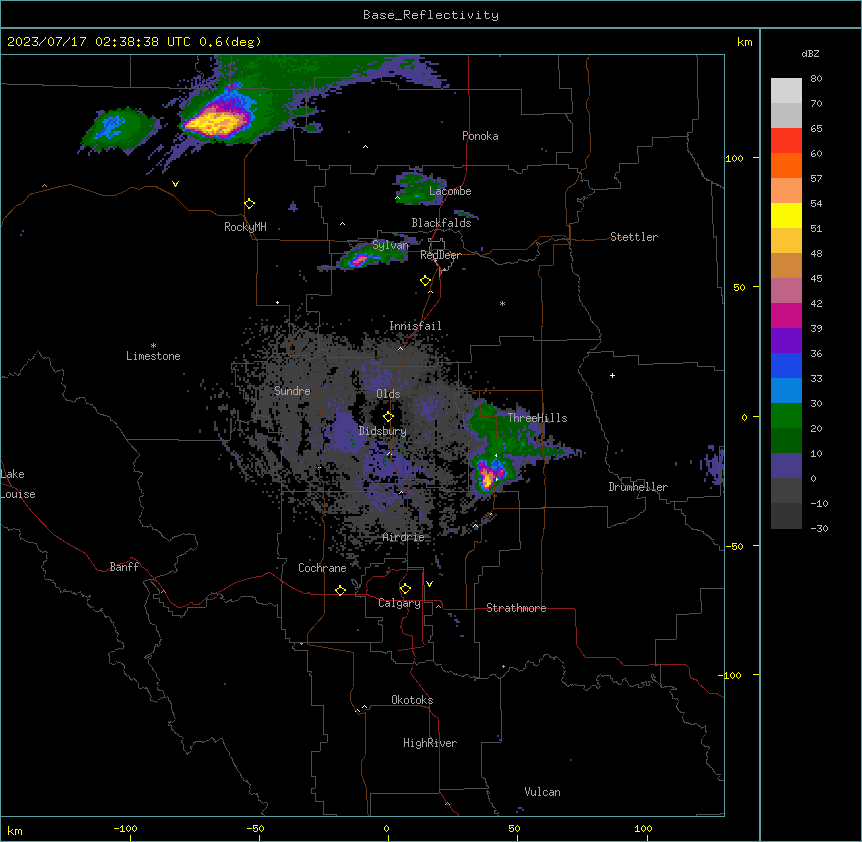Click the Innisfail city label
This screenshot has height=842, width=862.
415,326
